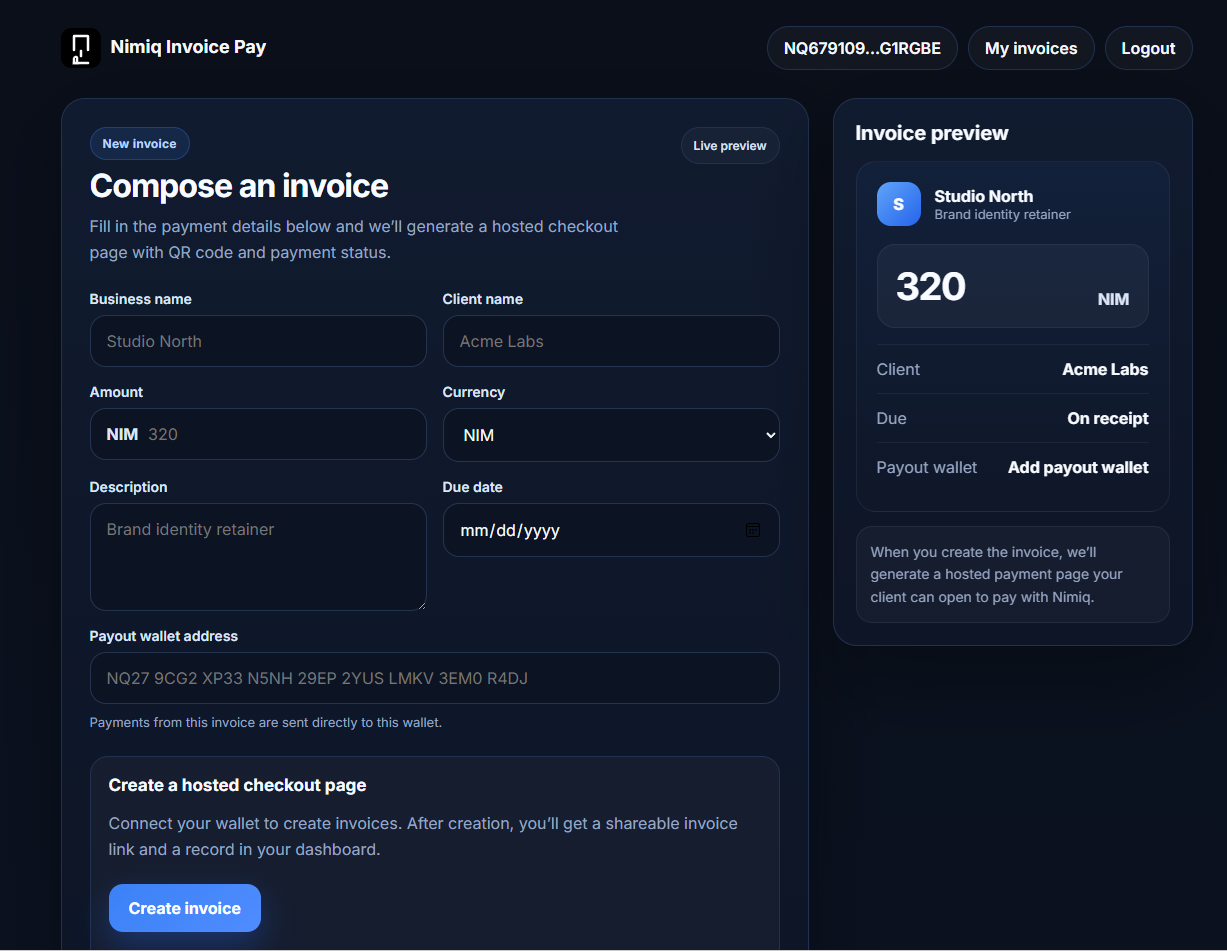
Task: Click the 'On receipt' due value
Action: coord(1108,418)
